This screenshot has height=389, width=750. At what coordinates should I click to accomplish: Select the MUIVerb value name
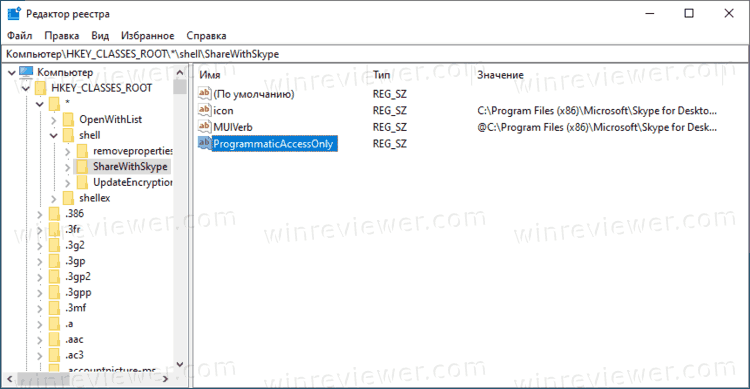tap(233, 127)
